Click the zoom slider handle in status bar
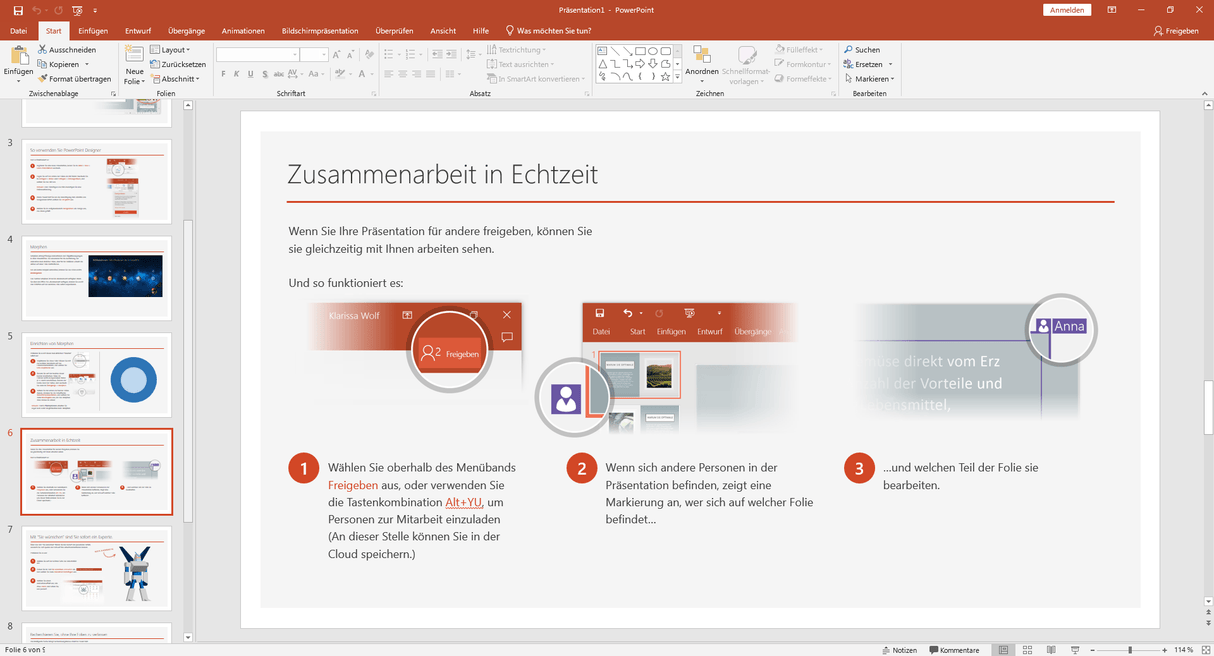The height and width of the screenshot is (656, 1214). (1130, 650)
